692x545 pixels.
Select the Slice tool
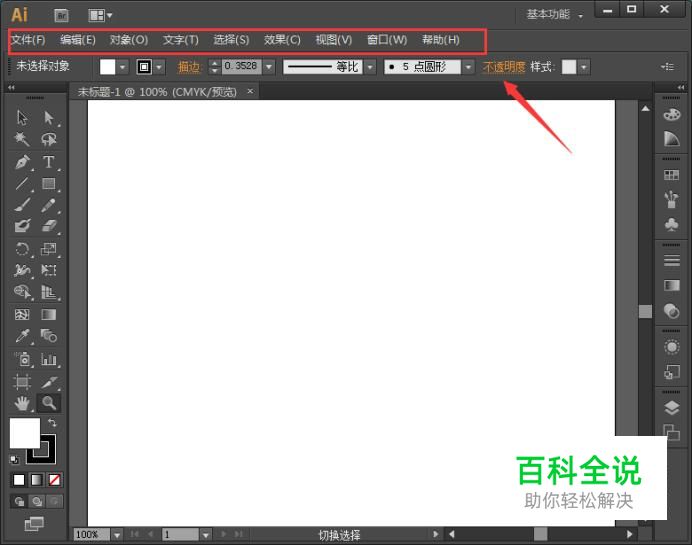coord(49,381)
